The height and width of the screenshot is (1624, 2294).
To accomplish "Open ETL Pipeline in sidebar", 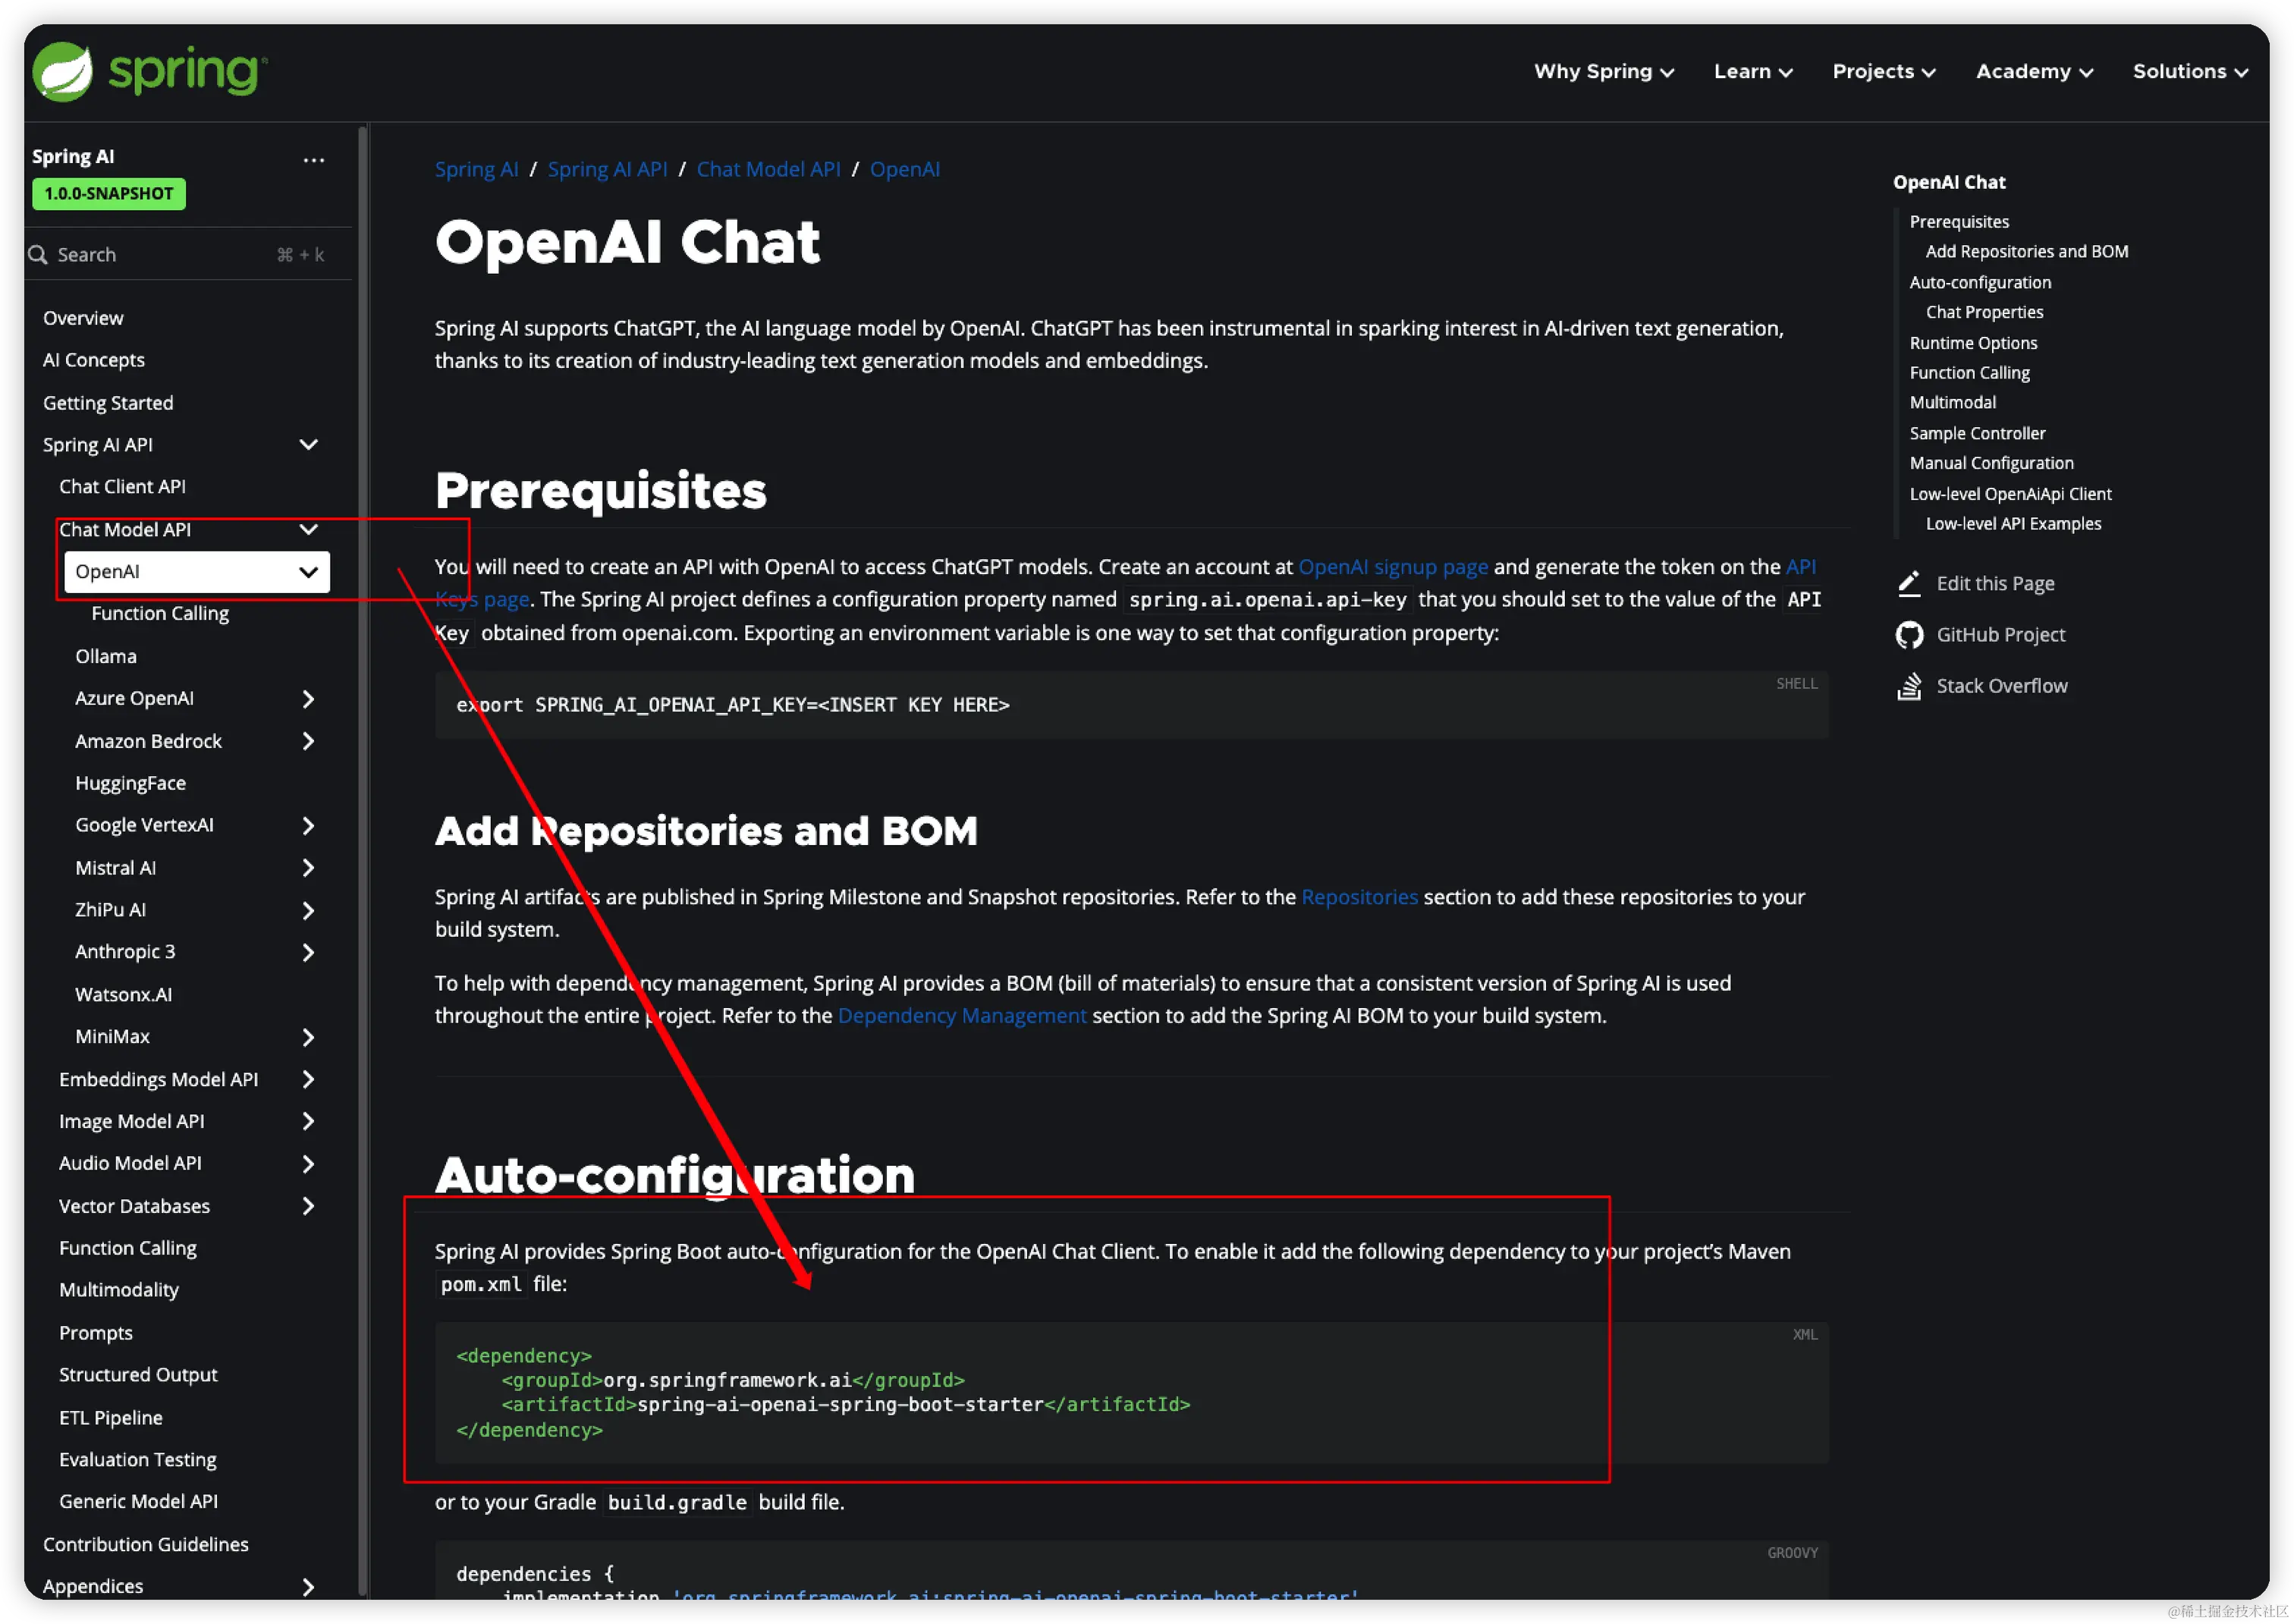I will click(x=111, y=1418).
